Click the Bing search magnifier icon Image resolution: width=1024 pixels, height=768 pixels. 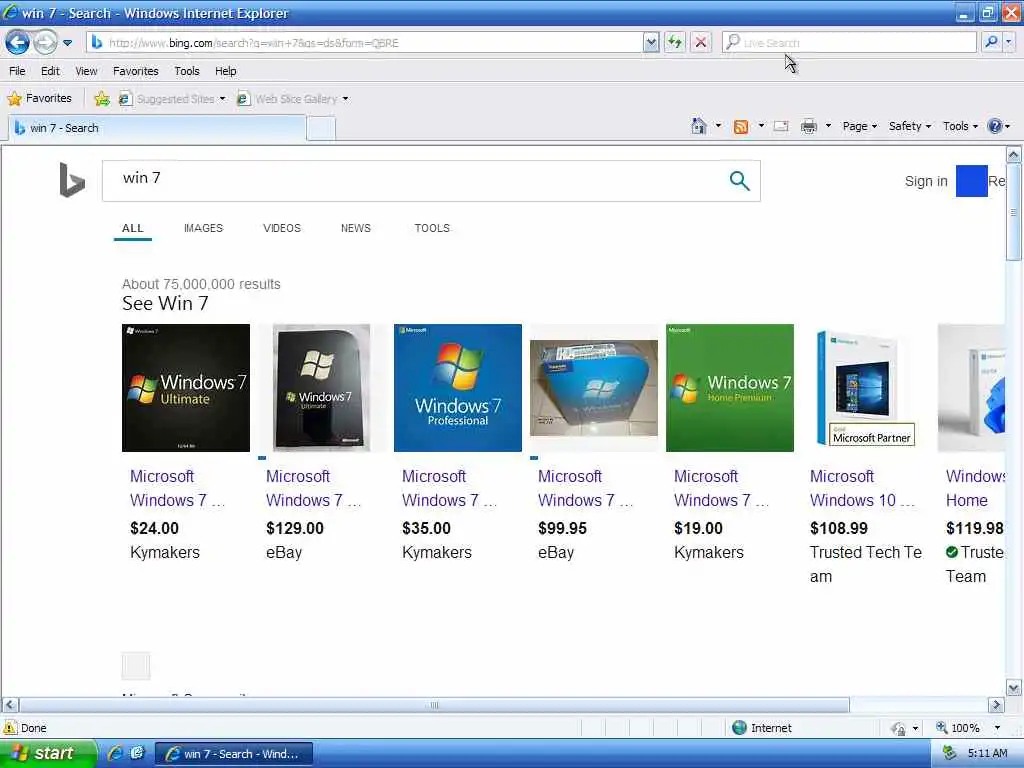pos(739,181)
